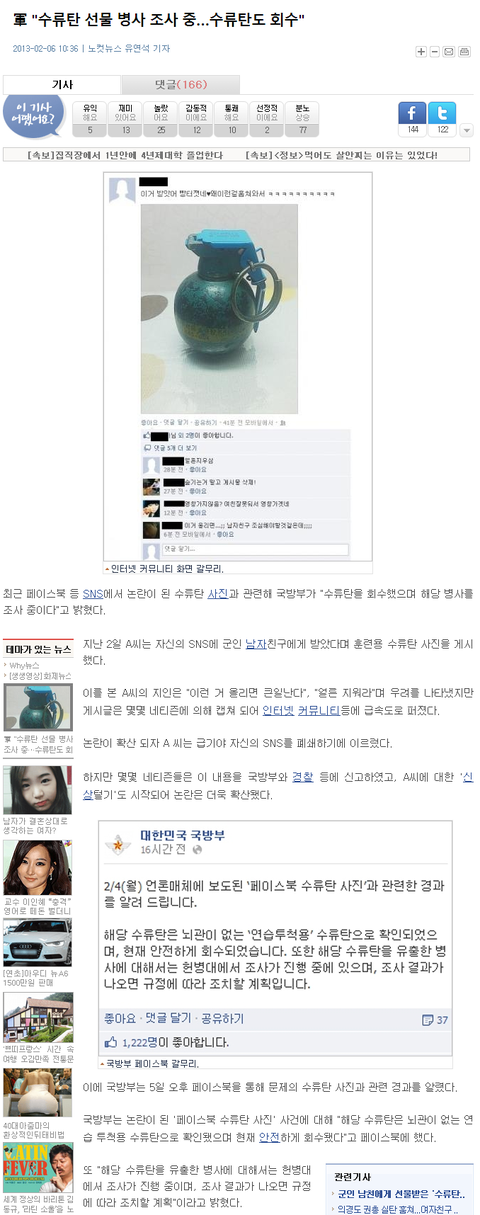Share the article on Twitter

tap(442, 112)
